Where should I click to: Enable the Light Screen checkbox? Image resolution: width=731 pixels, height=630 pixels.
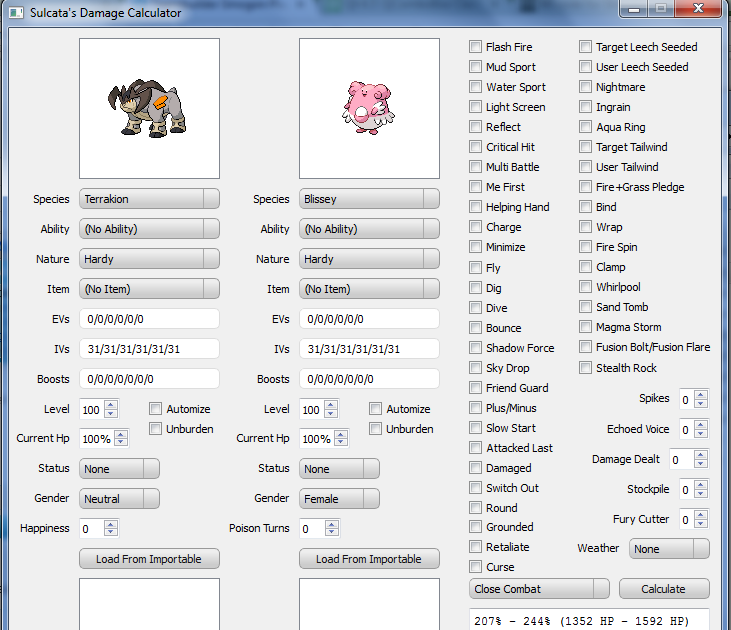[475, 107]
